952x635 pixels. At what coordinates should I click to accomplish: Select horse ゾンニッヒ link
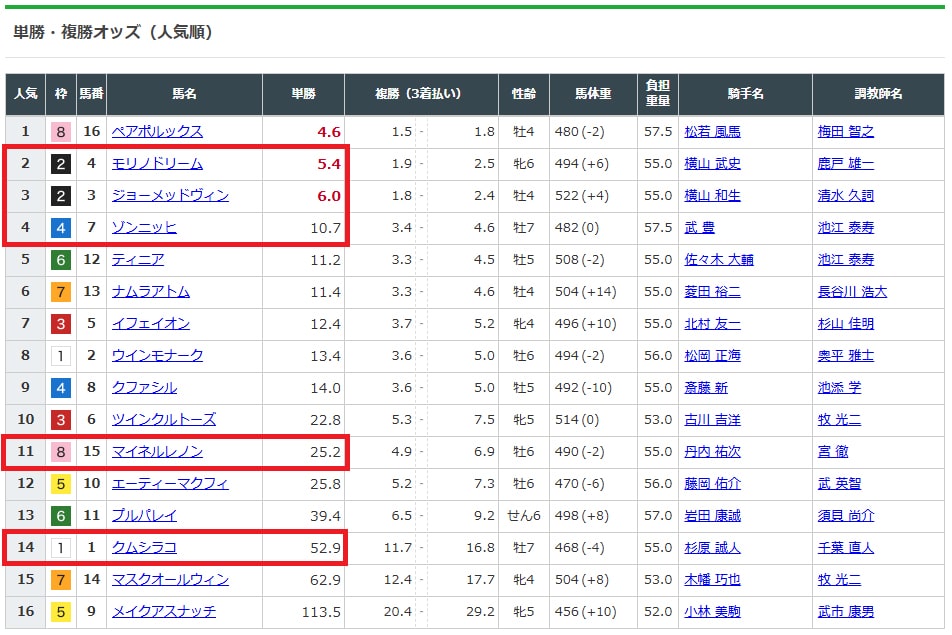[144, 228]
